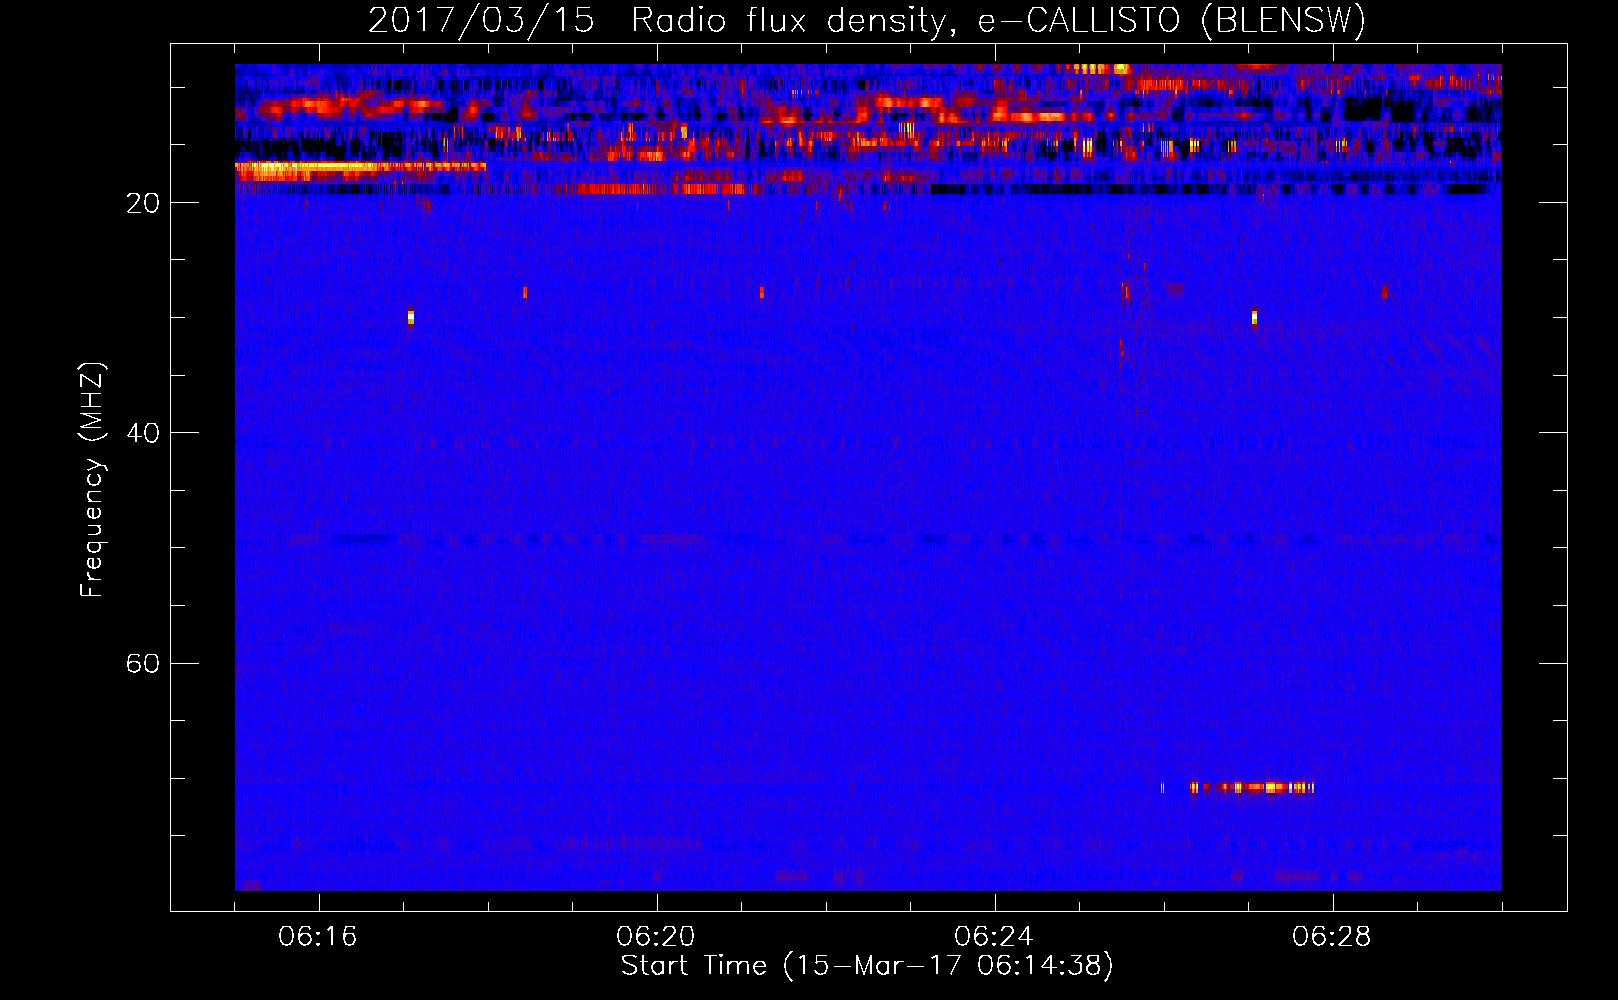
Task: Click the '40' frequency tick label
Action: (143, 433)
